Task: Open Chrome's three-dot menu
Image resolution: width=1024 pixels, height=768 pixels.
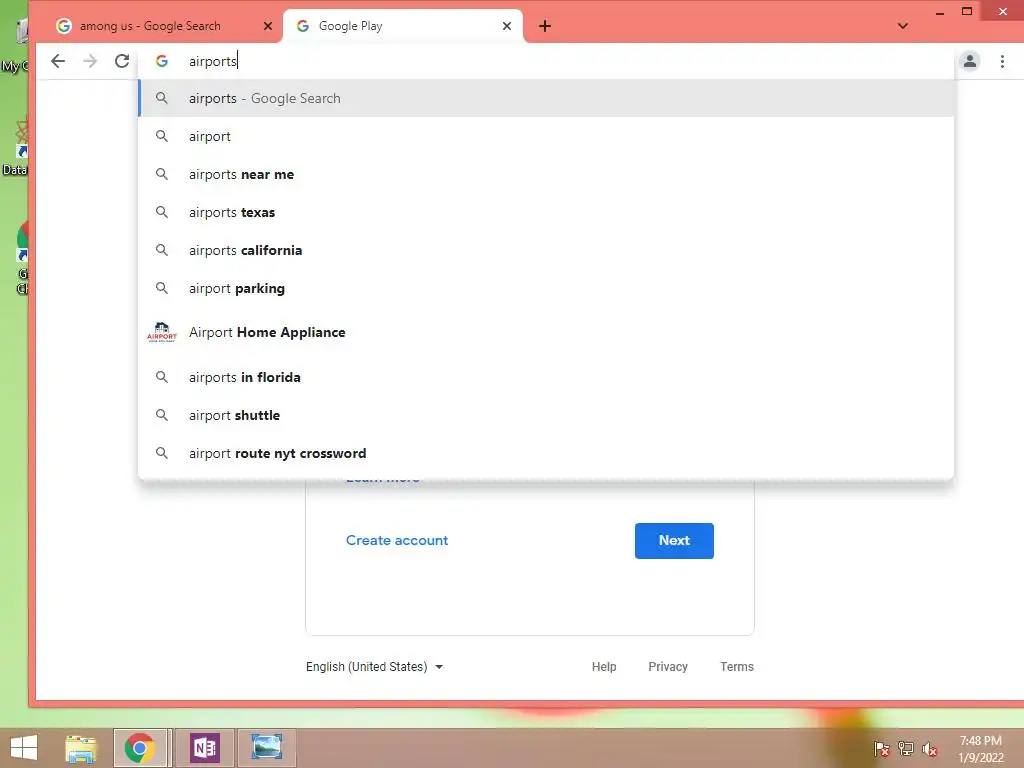Action: pyautogui.click(x=1002, y=61)
